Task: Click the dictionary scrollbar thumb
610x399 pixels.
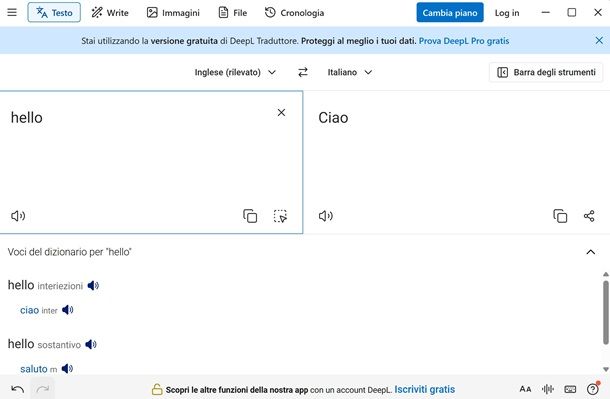Action: point(606,313)
